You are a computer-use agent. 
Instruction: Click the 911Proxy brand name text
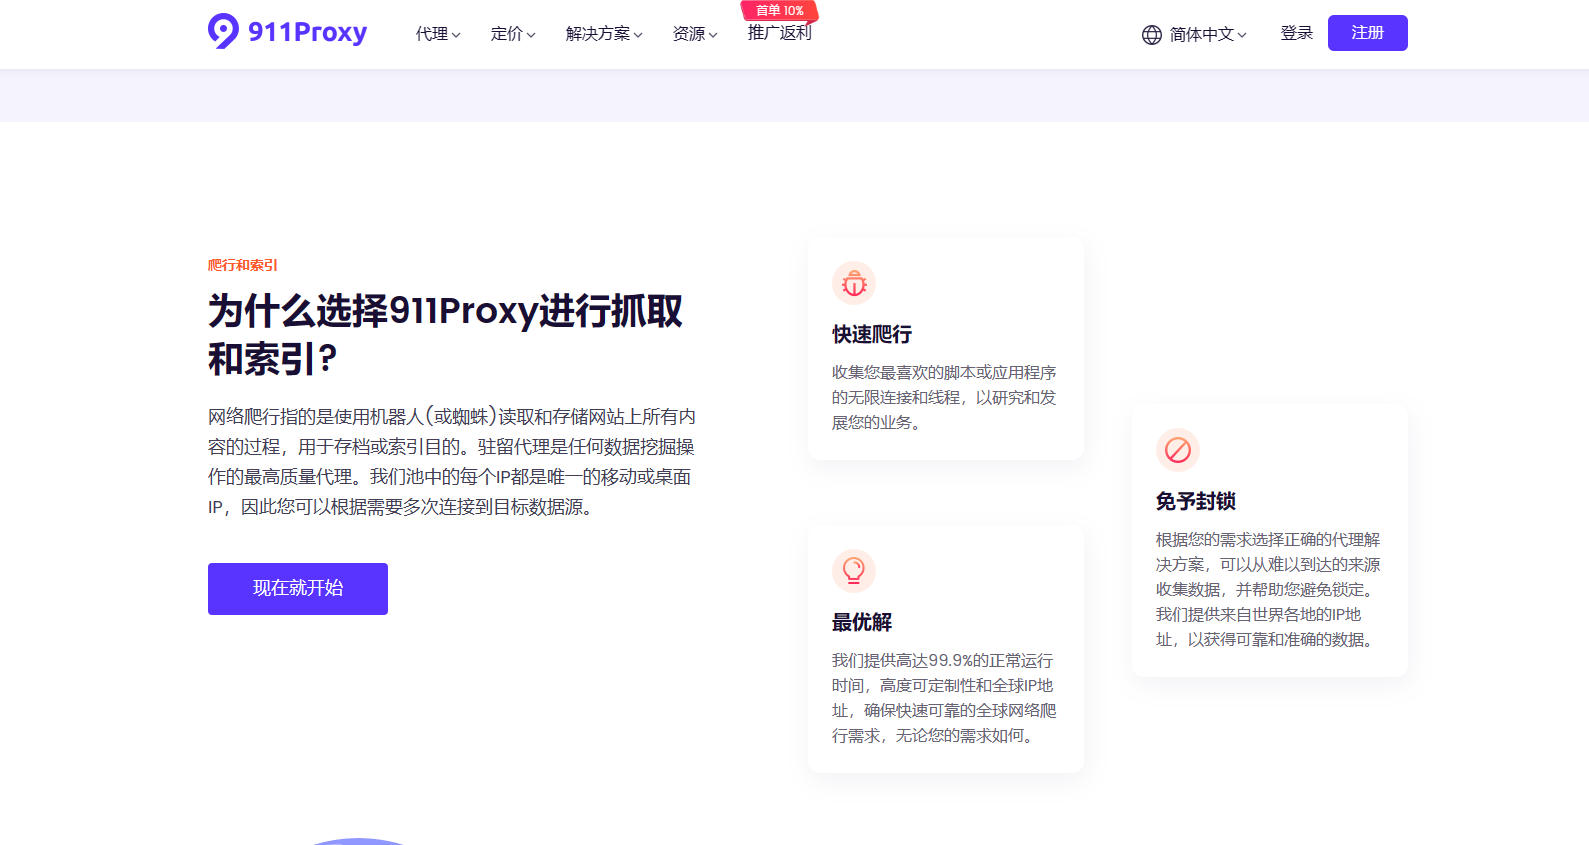(x=307, y=32)
